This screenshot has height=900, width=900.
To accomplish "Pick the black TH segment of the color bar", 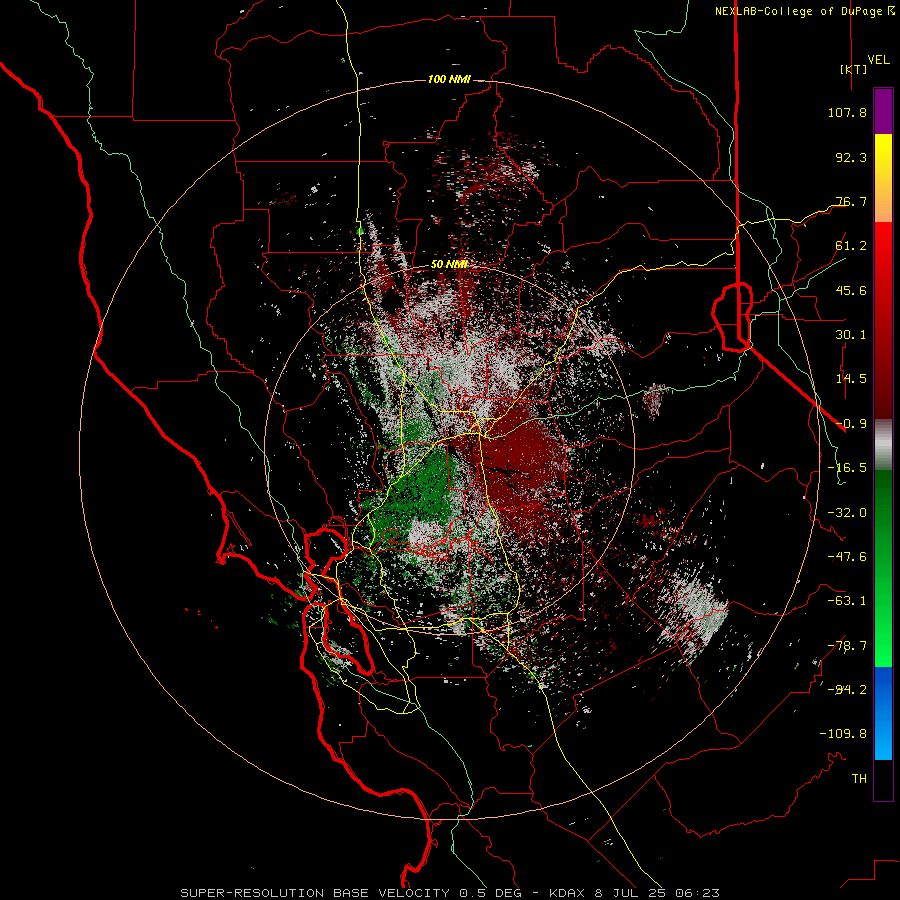I will [883, 780].
